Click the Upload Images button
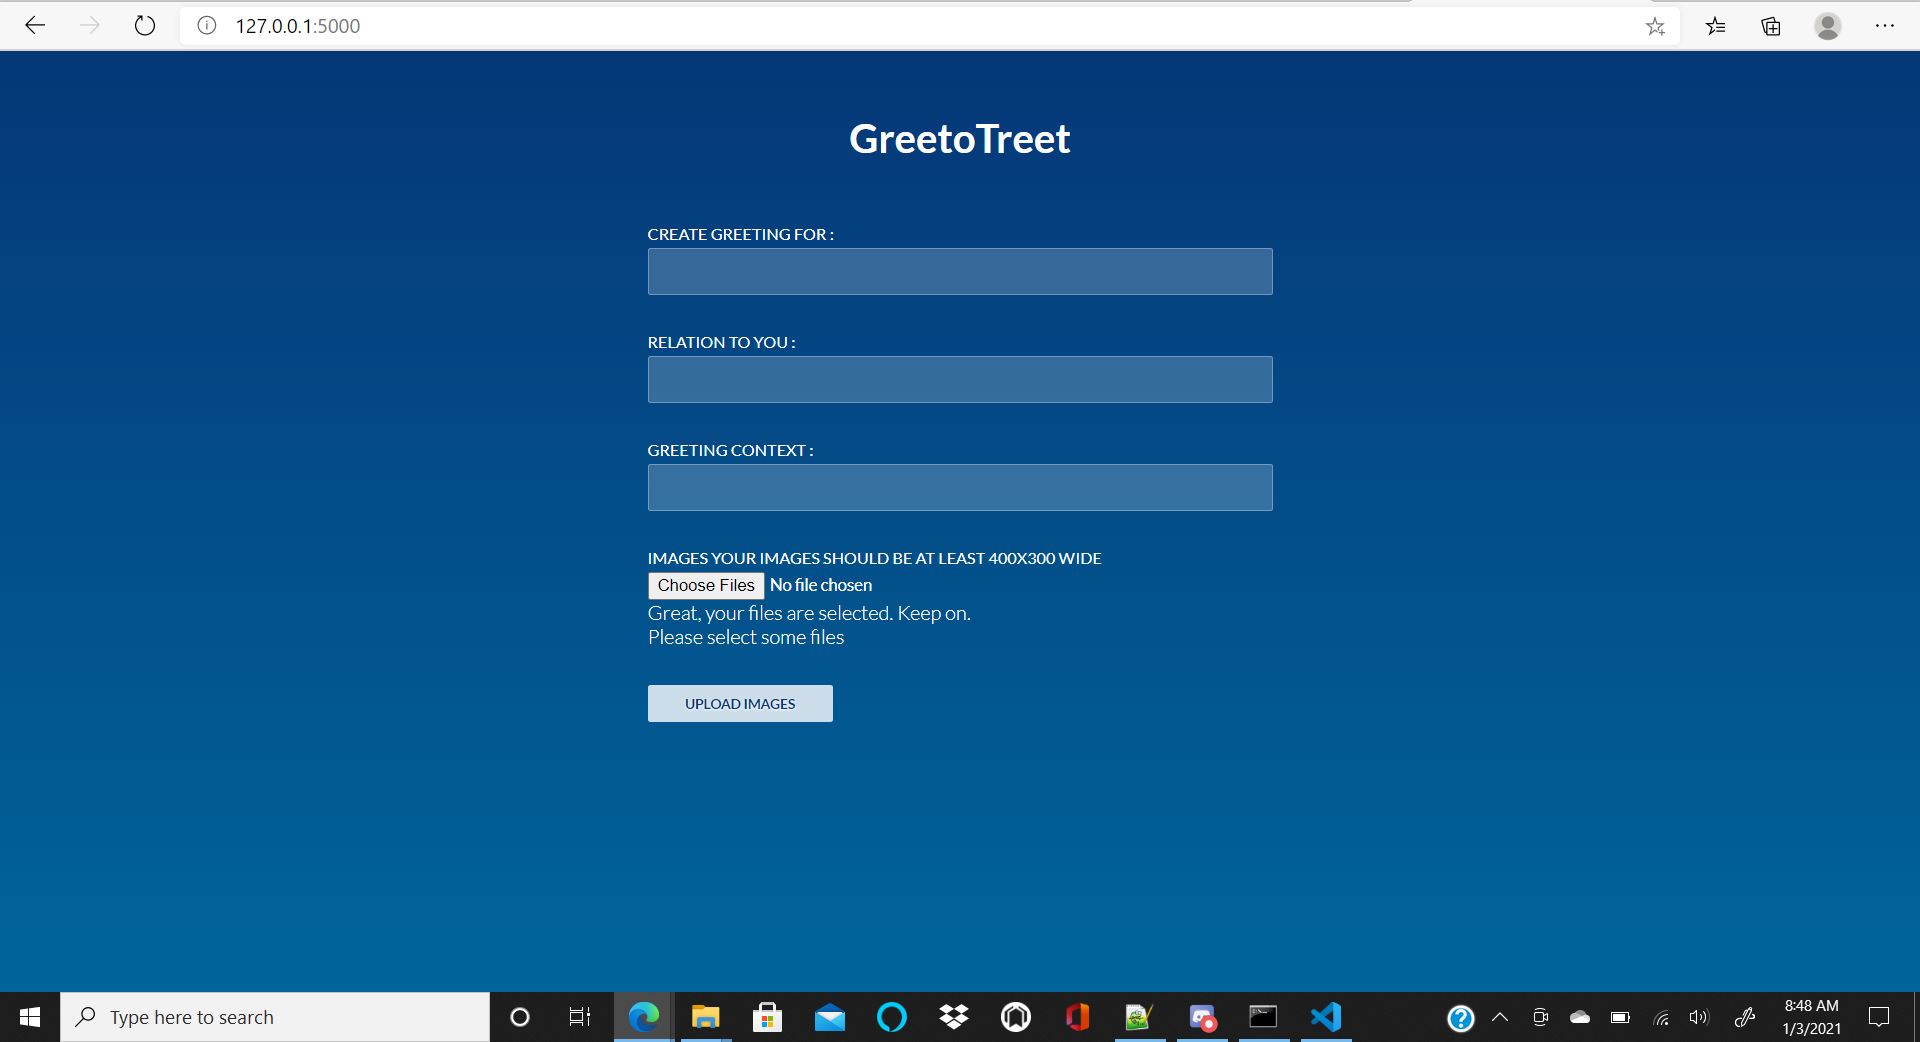The height and width of the screenshot is (1042, 1920). click(x=740, y=704)
